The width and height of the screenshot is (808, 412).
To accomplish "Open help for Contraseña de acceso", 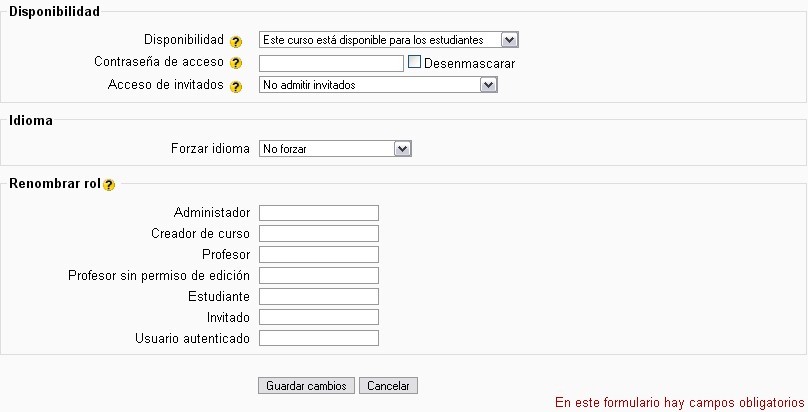I will 236,64.
